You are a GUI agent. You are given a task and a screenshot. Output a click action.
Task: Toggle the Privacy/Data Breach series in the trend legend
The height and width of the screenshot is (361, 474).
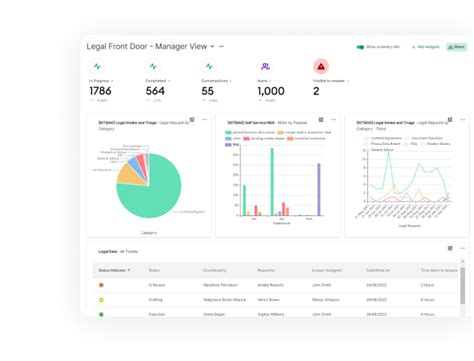coord(382,144)
